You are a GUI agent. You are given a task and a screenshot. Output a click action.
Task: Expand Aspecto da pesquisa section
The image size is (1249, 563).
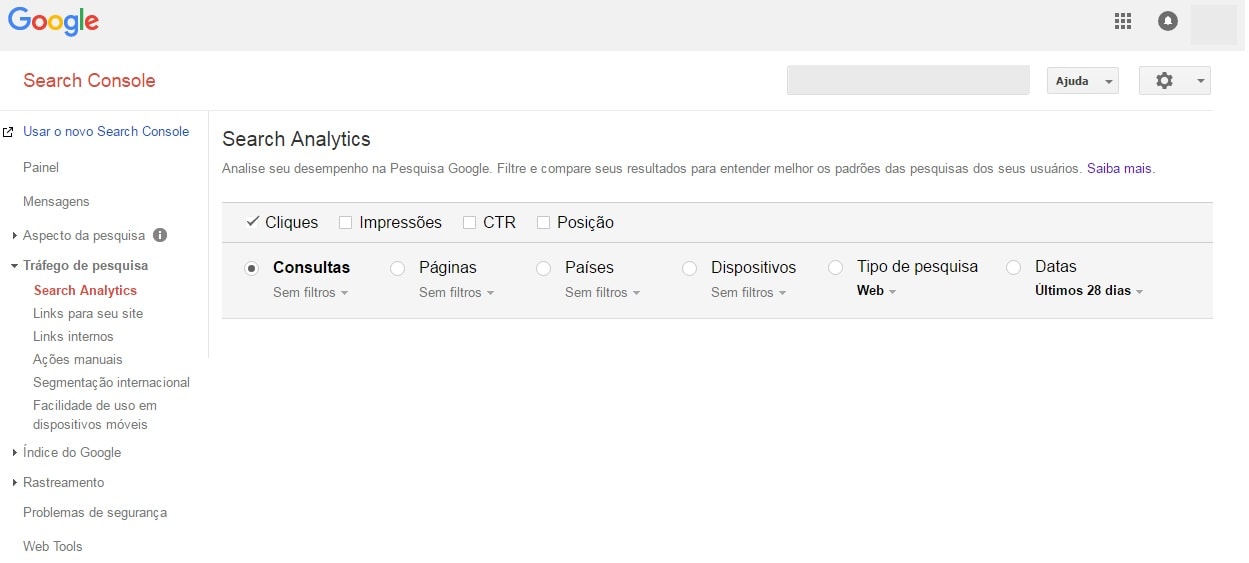(15, 236)
